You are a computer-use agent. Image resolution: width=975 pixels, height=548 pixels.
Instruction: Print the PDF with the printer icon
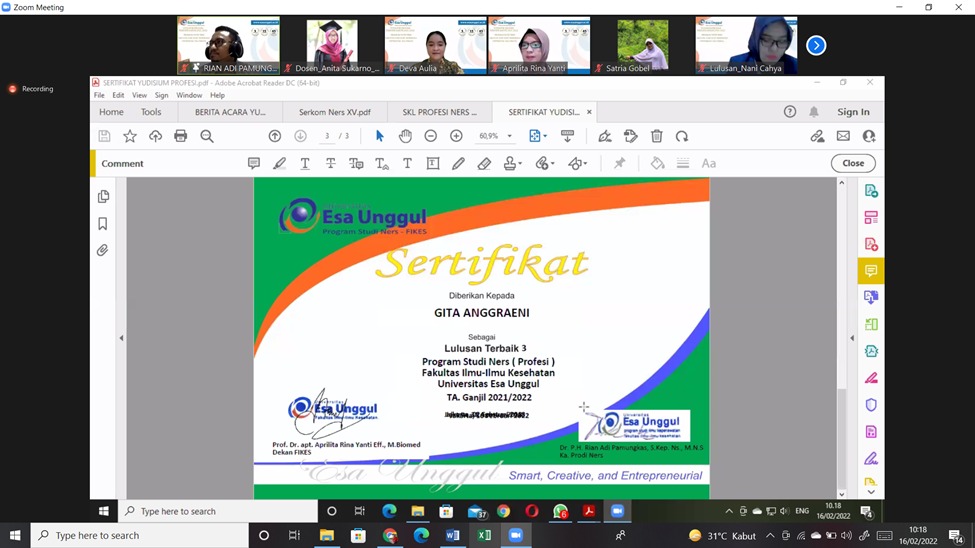181,136
